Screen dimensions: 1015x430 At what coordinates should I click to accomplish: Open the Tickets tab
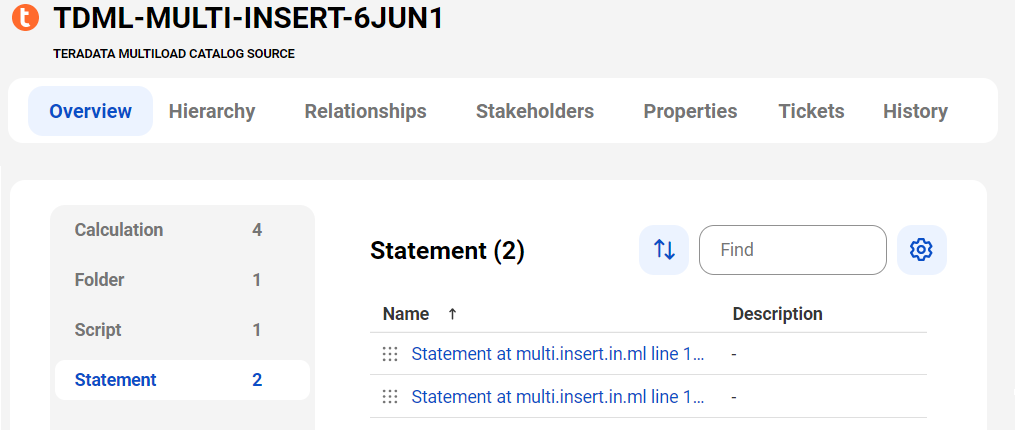click(811, 111)
